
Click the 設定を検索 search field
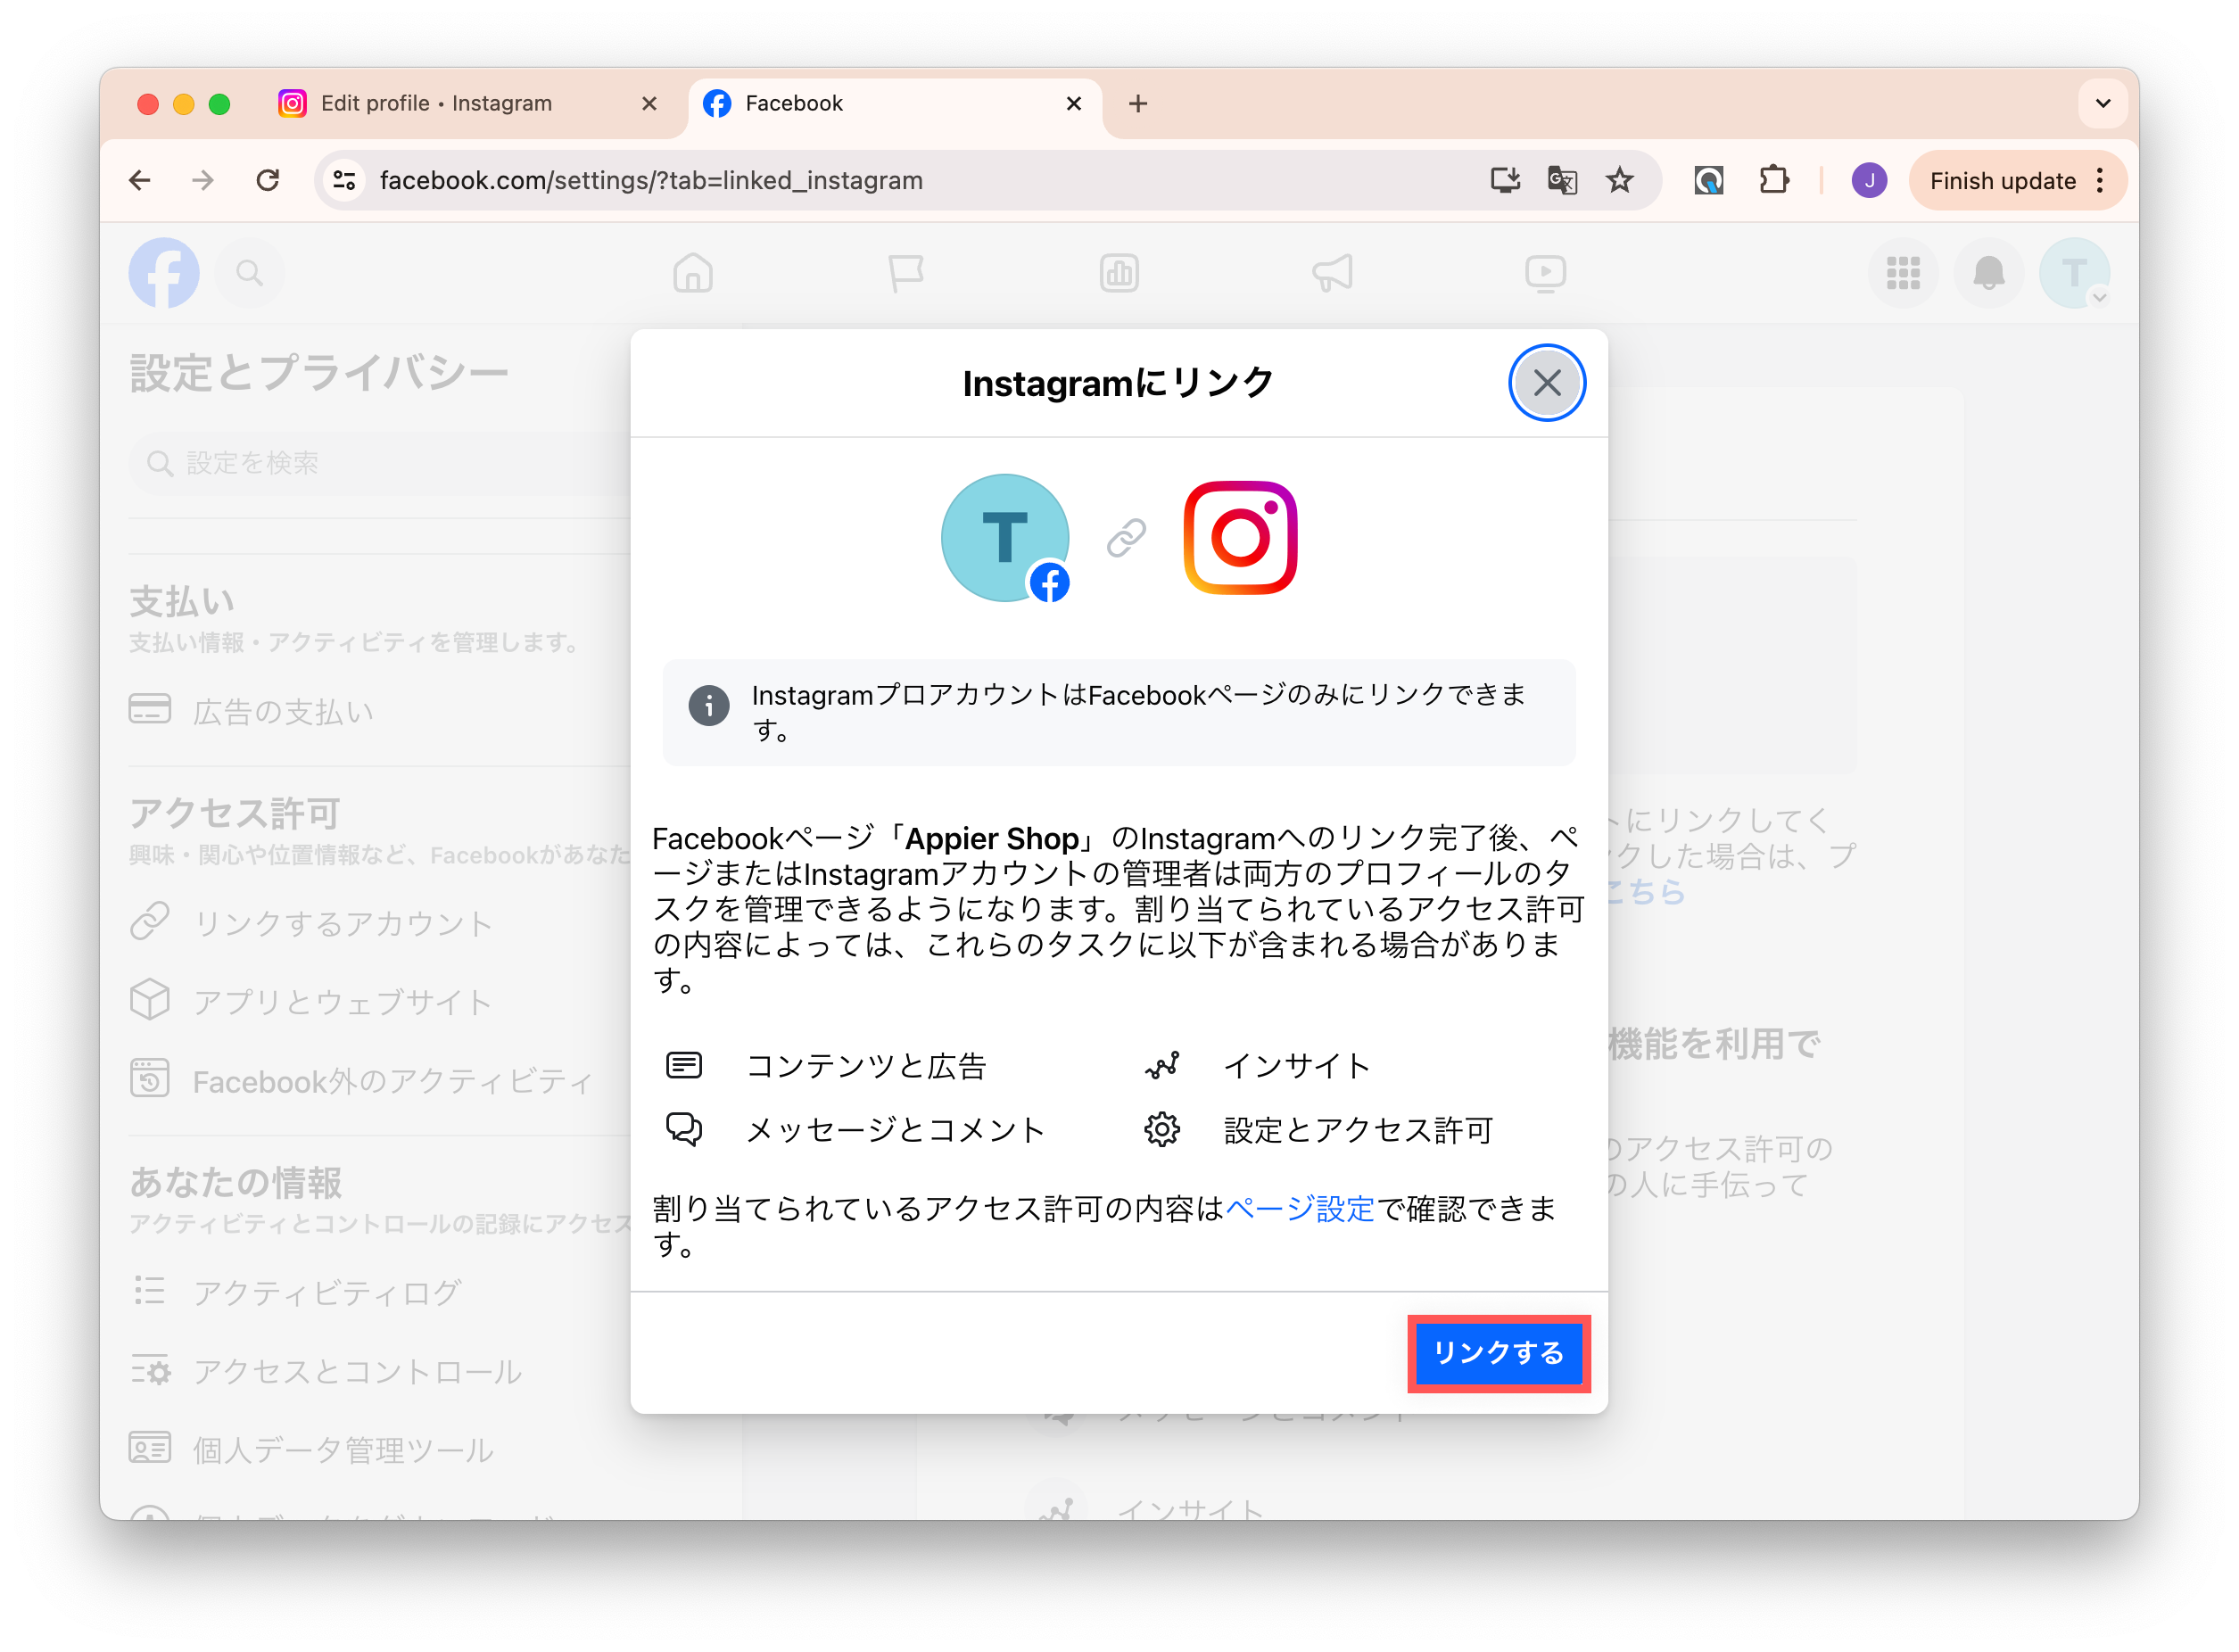pos(380,463)
